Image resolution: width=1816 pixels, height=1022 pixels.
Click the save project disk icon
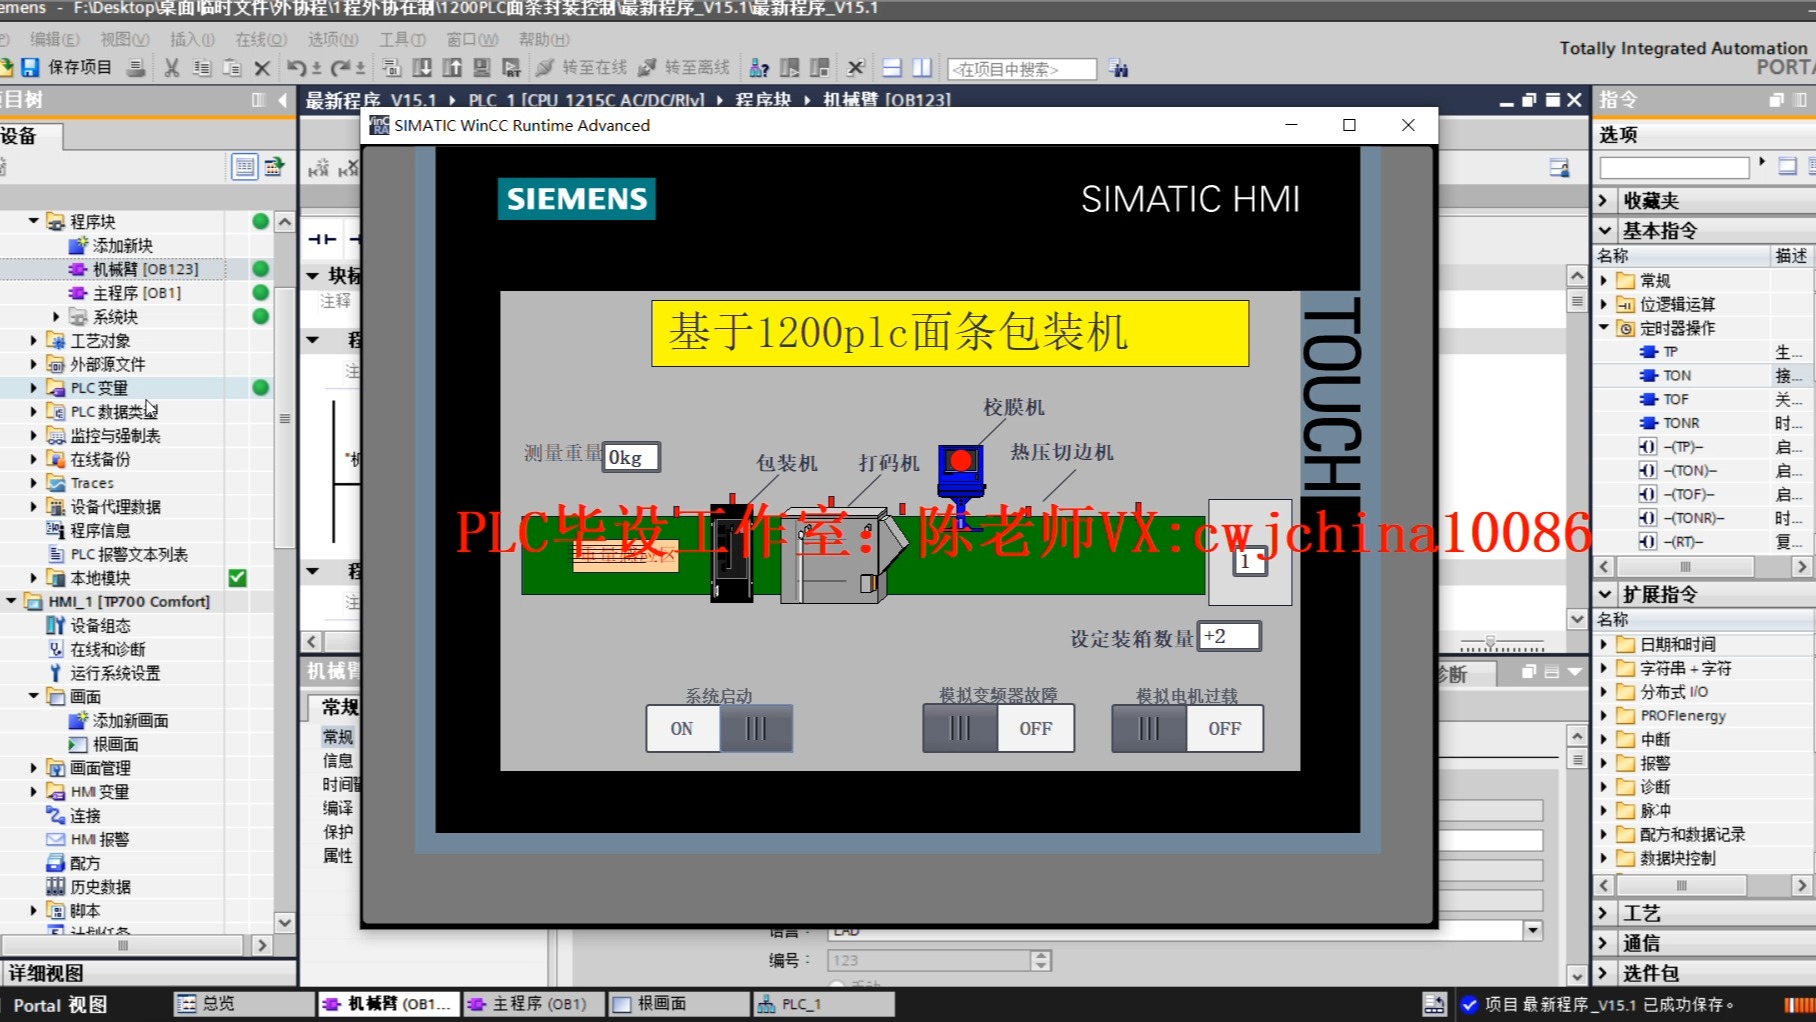tap(30, 67)
